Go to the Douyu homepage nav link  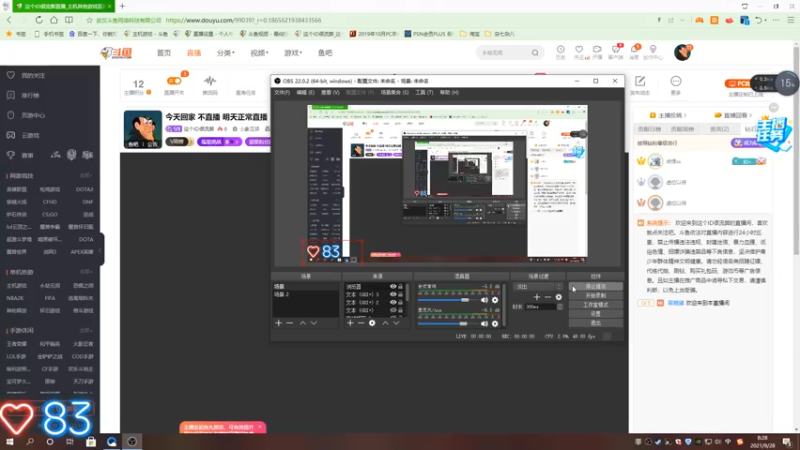[164, 53]
